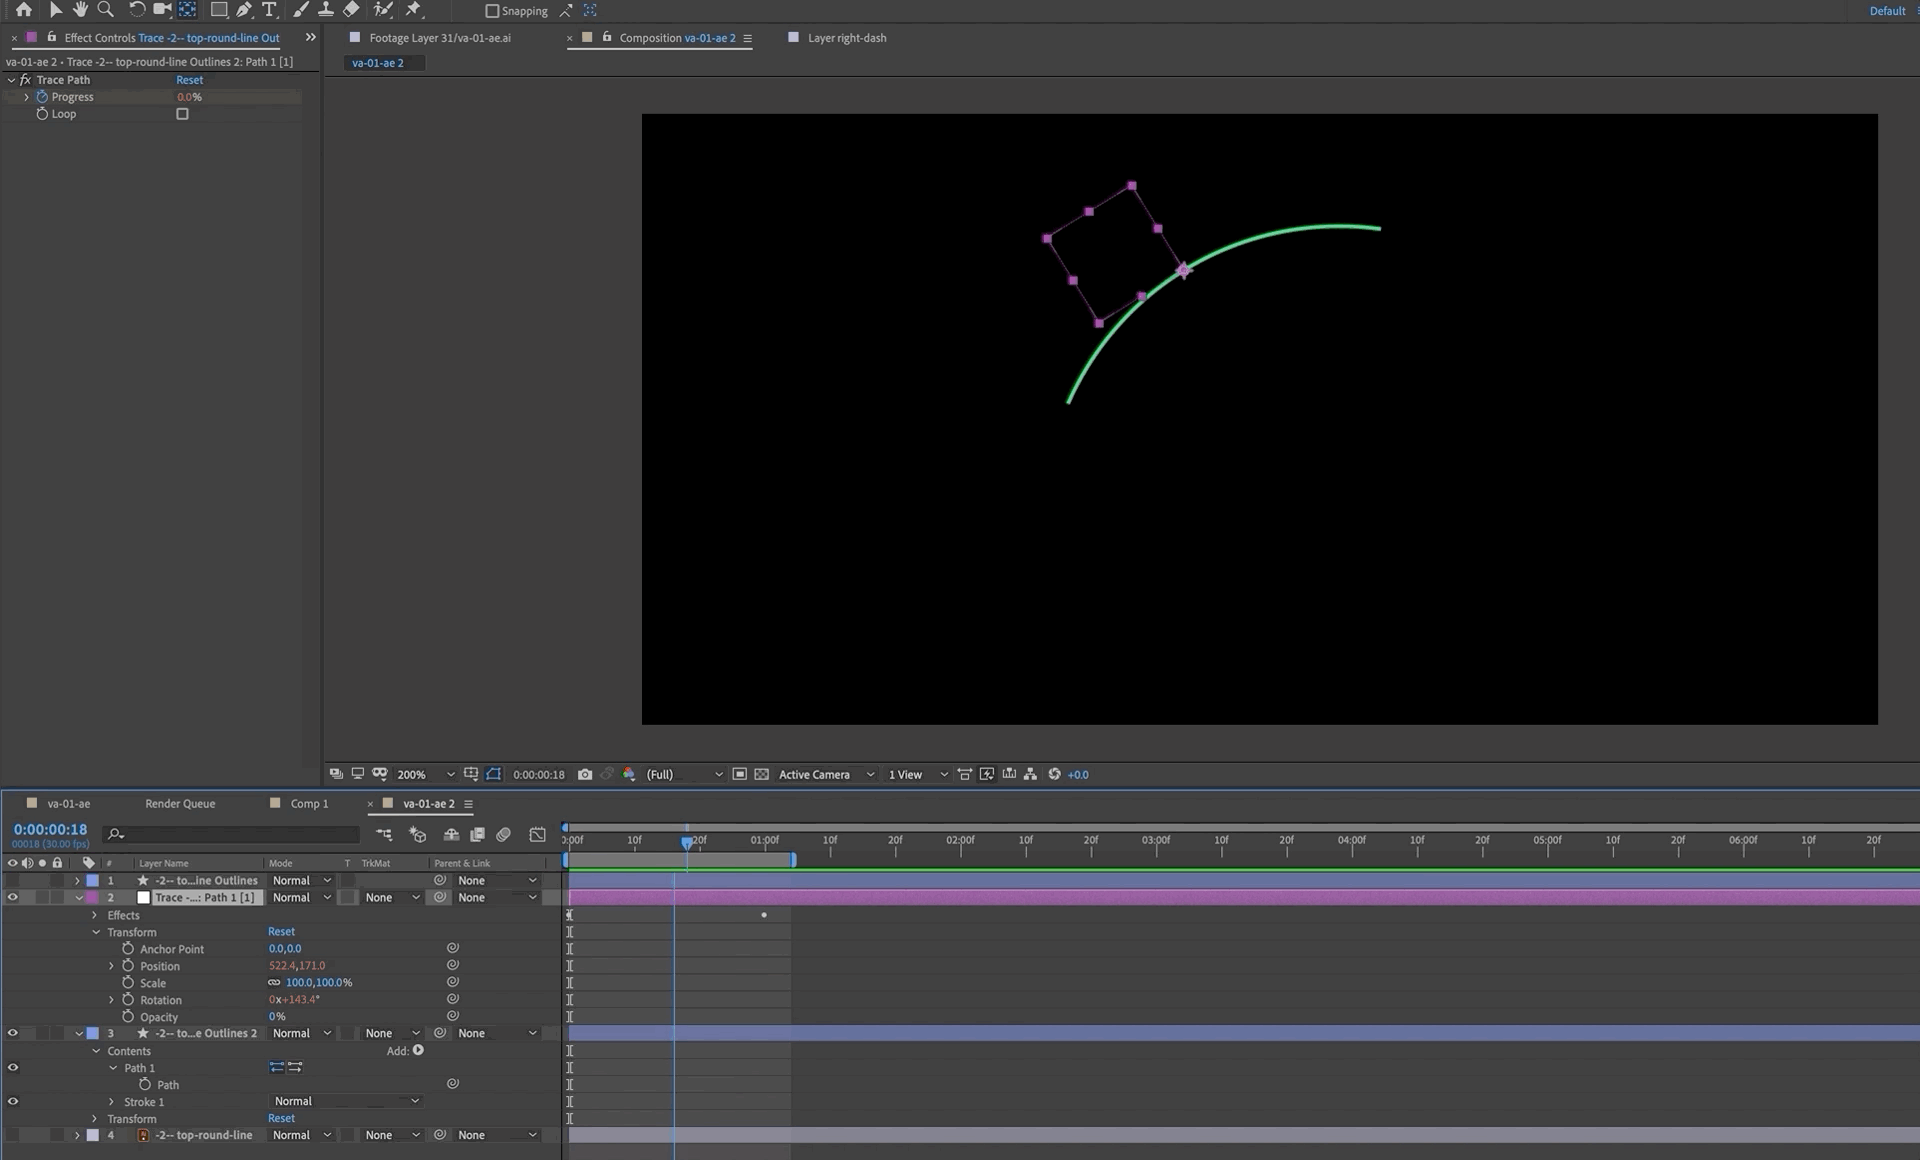Click Reset next to layer 2 Transform

[x=281, y=931]
